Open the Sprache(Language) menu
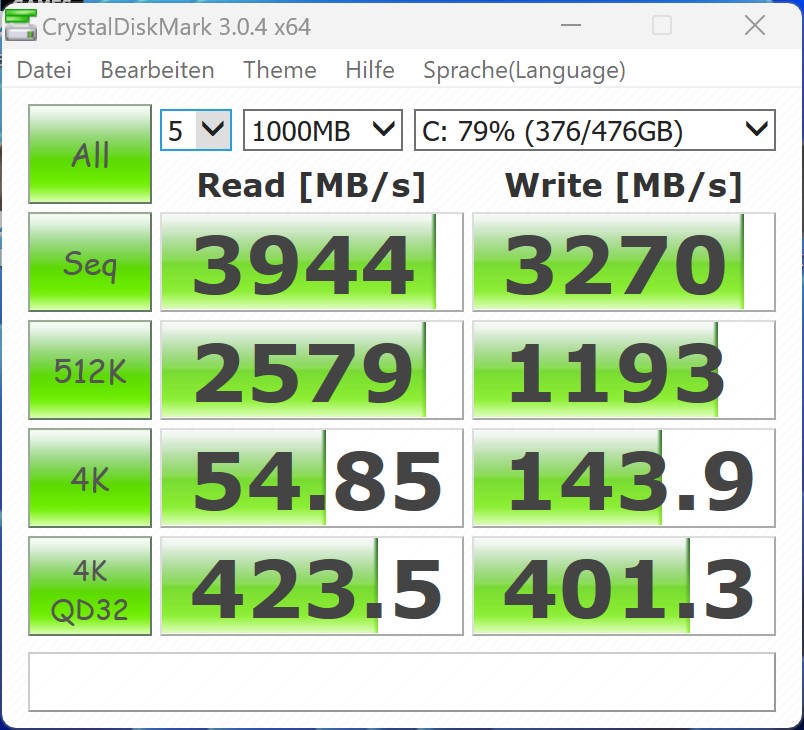The image size is (804, 730). tap(524, 70)
